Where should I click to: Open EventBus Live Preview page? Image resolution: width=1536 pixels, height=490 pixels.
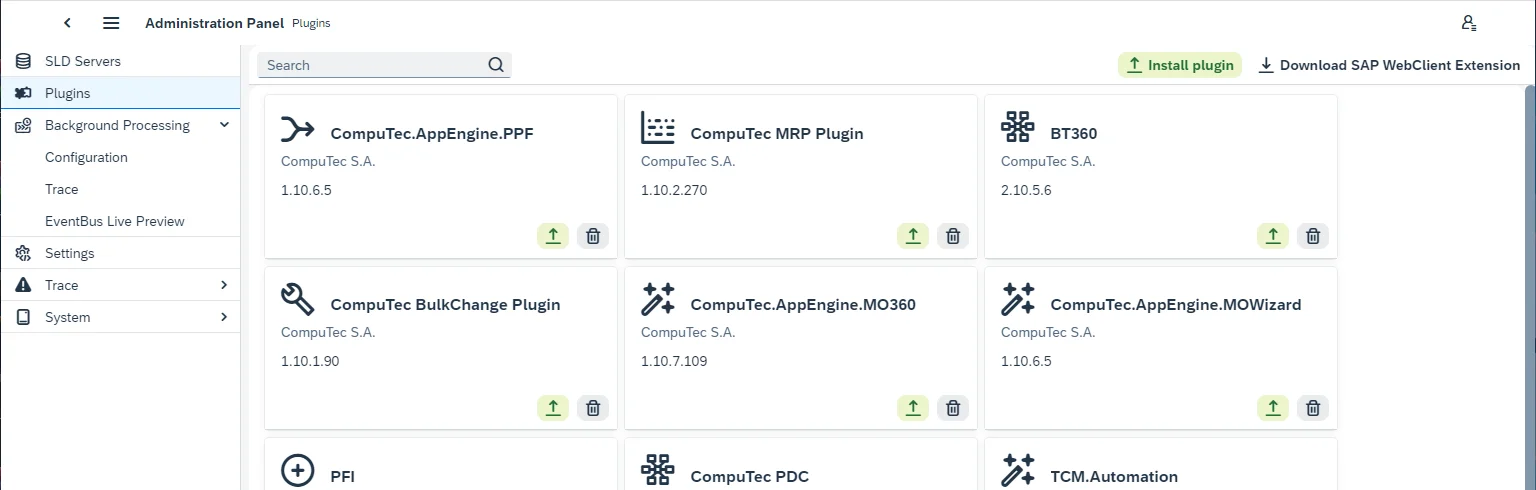[115, 221]
